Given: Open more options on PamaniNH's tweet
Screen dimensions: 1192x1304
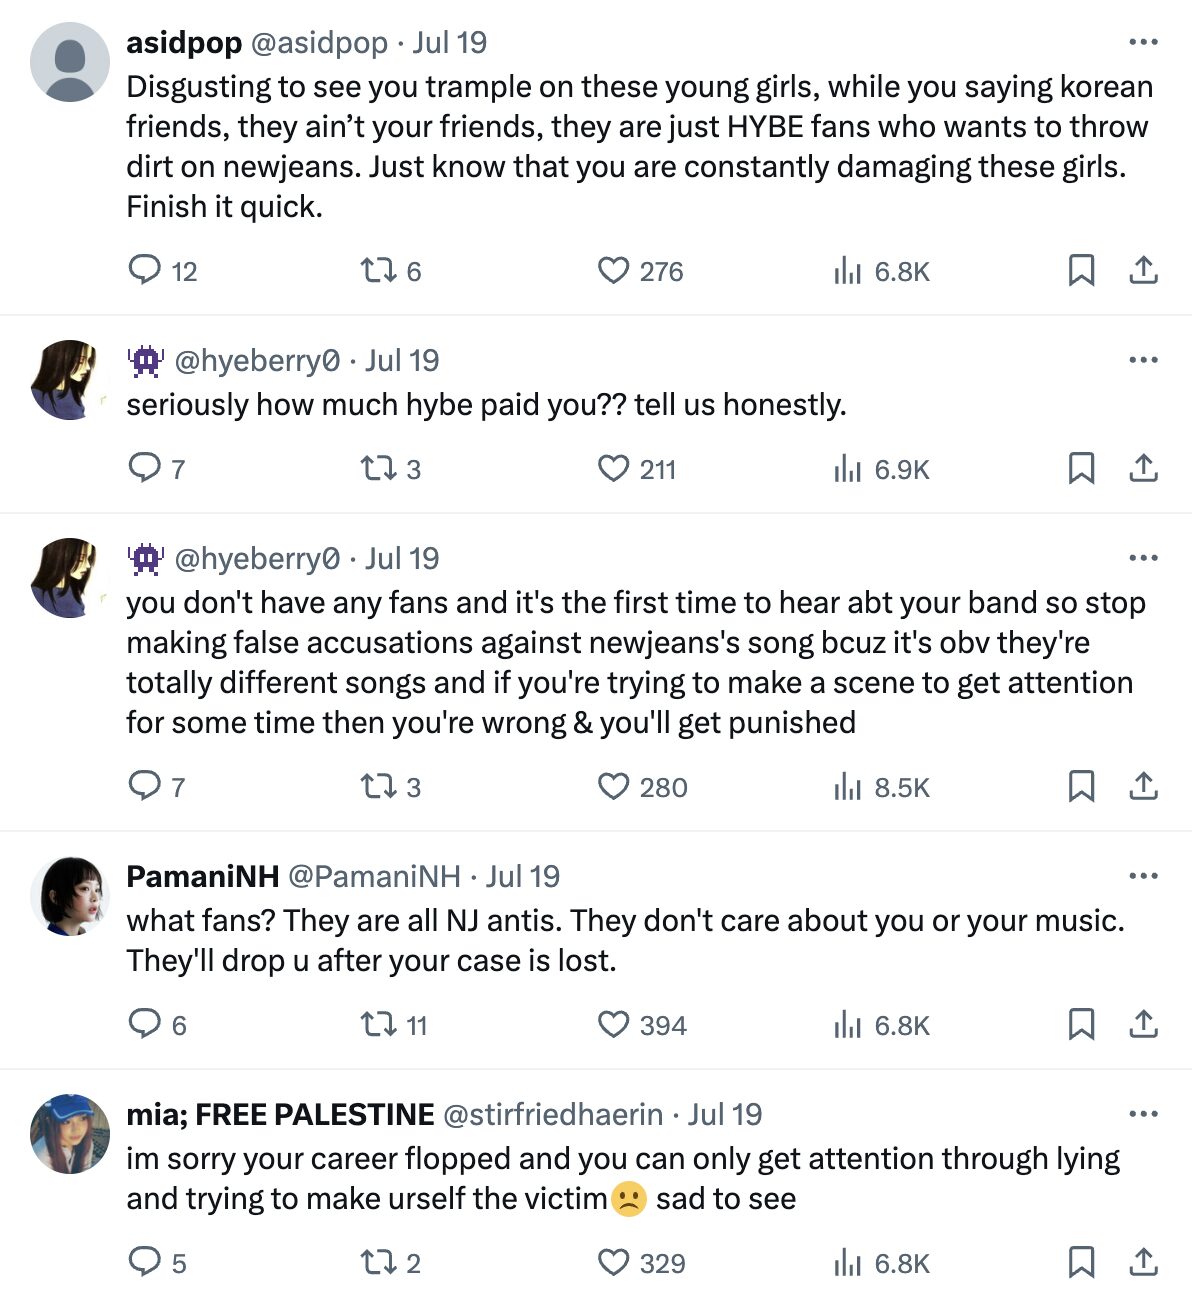Looking at the screenshot, I should click(1142, 876).
